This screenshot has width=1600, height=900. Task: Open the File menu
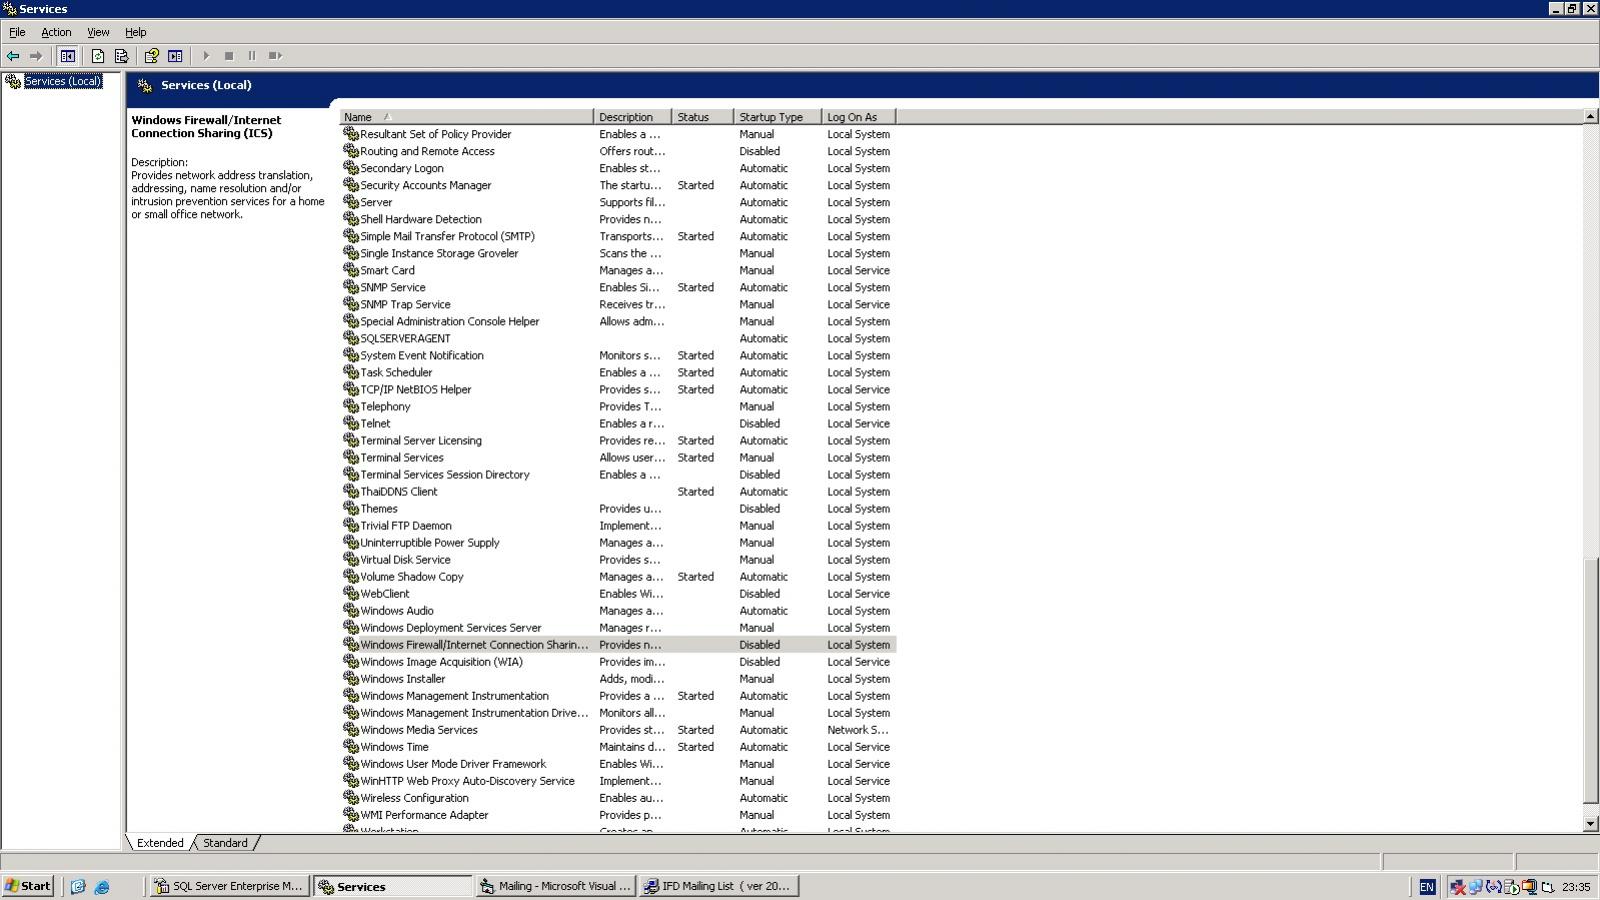(x=17, y=32)
